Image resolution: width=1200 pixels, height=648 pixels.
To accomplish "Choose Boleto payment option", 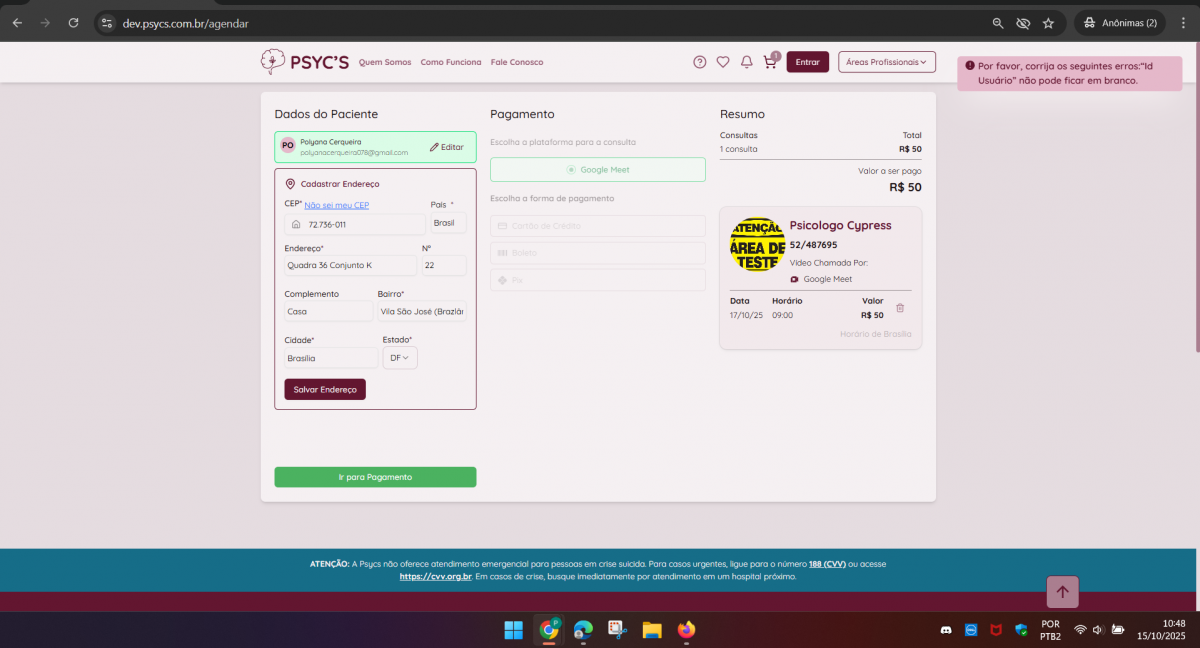I will (x=597, y=253).
